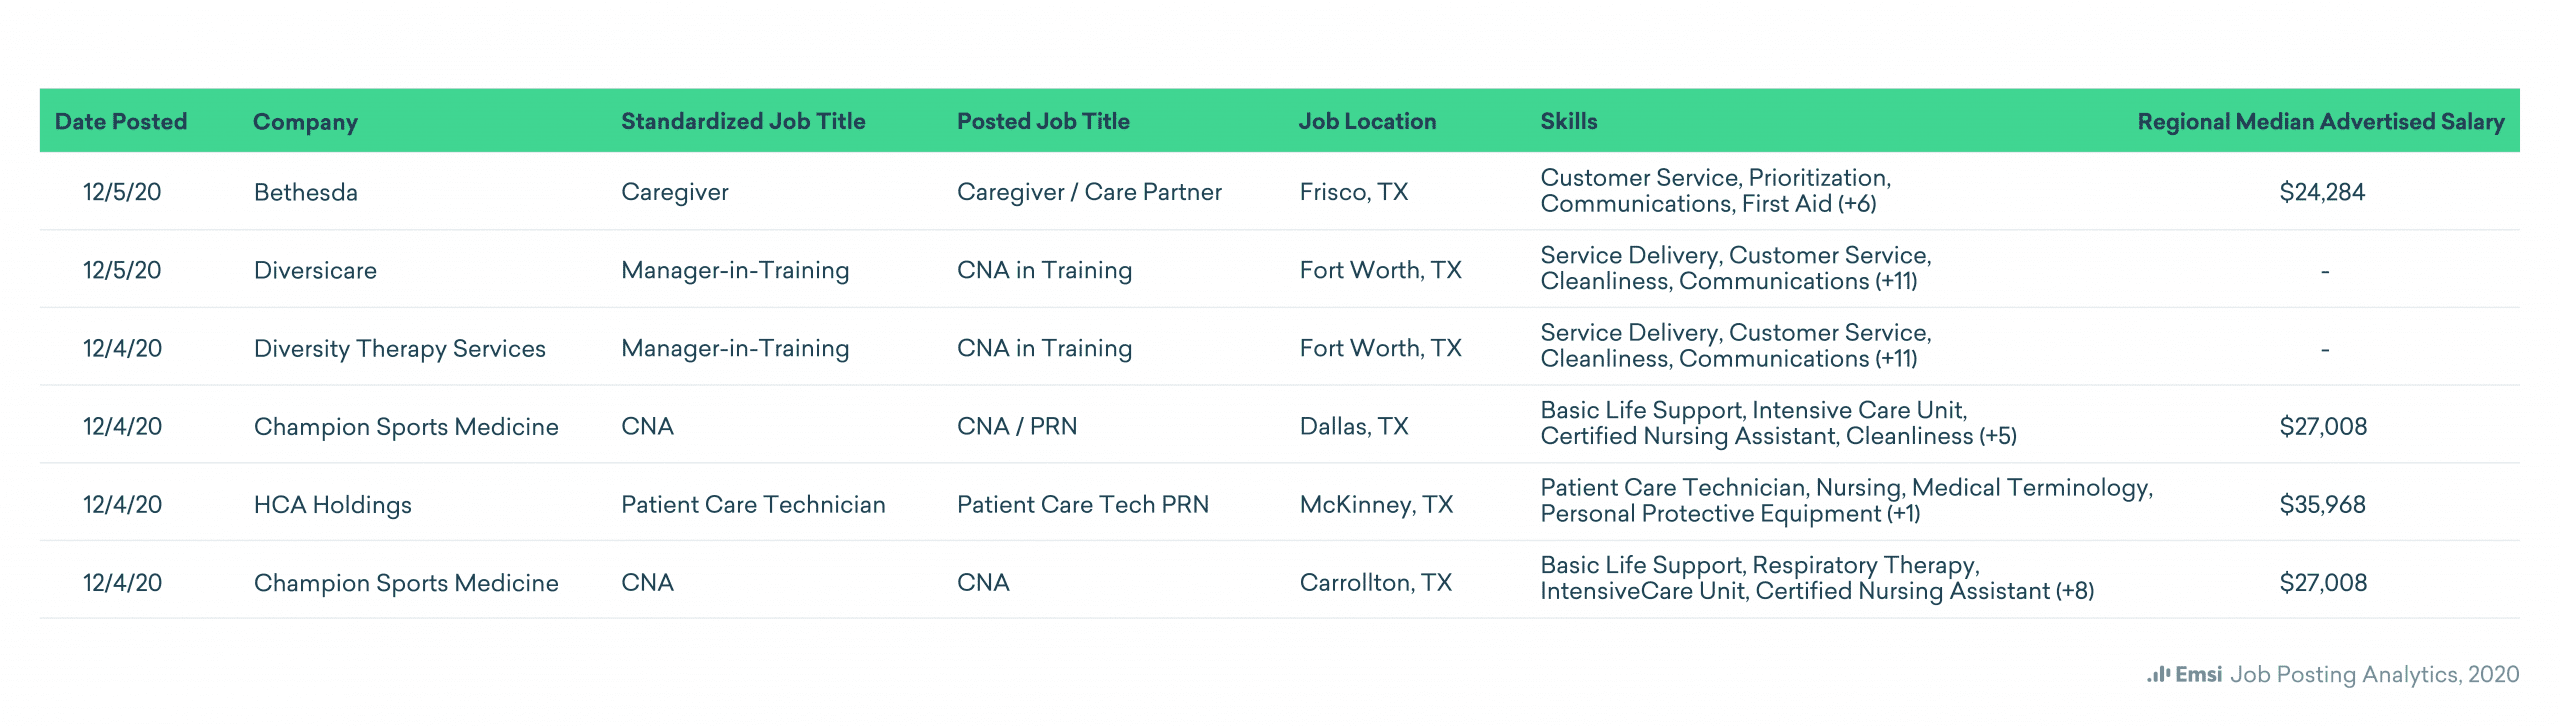Open Diversity Therapy Services company entry
Viewport: 2560px width, 726px height.
pos(399,348)
